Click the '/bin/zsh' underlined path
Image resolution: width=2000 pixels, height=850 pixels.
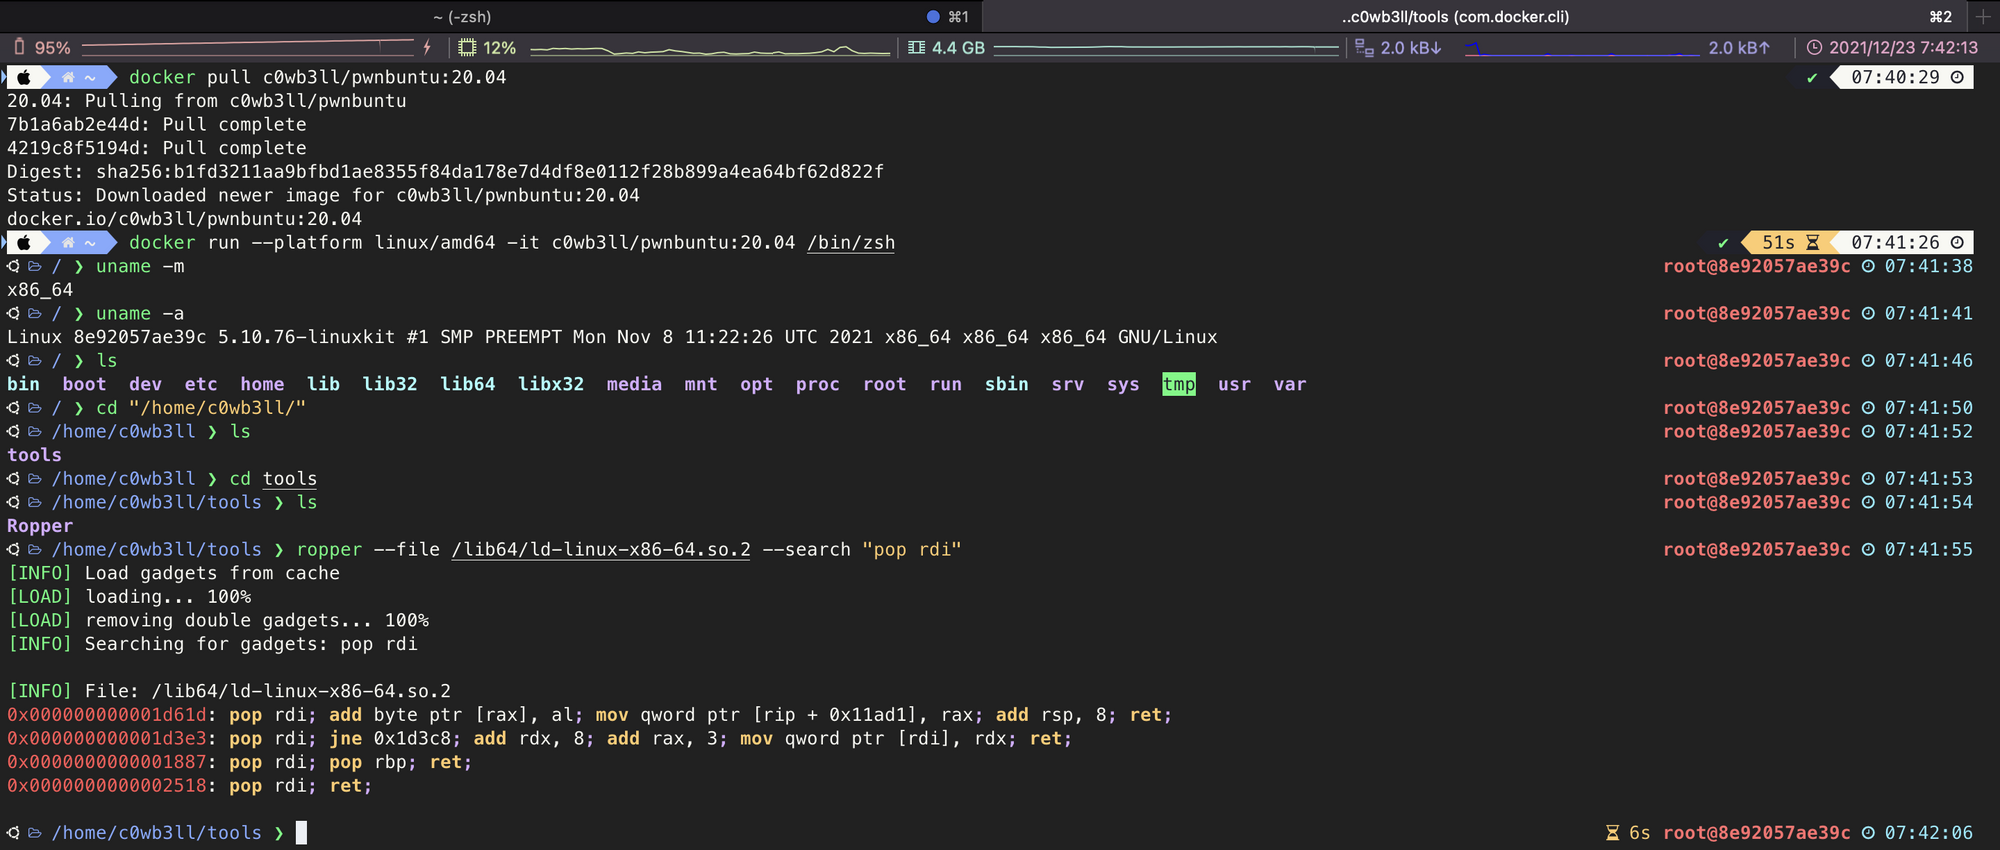tap(851, 243)
